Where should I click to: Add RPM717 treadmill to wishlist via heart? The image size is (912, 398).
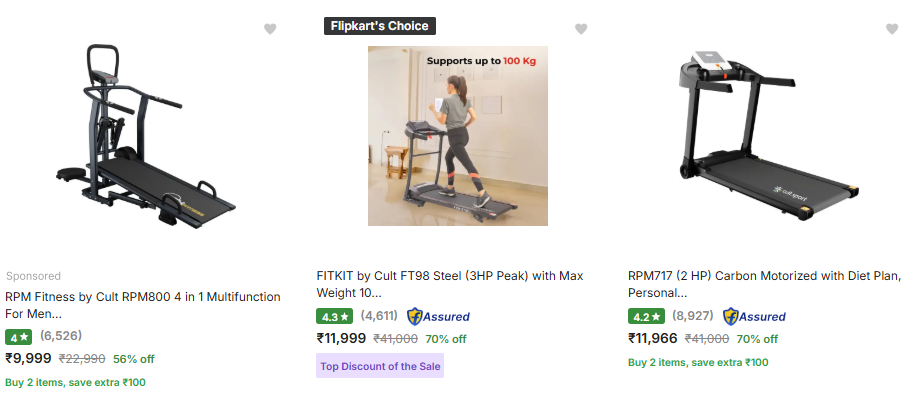[892, 29]
